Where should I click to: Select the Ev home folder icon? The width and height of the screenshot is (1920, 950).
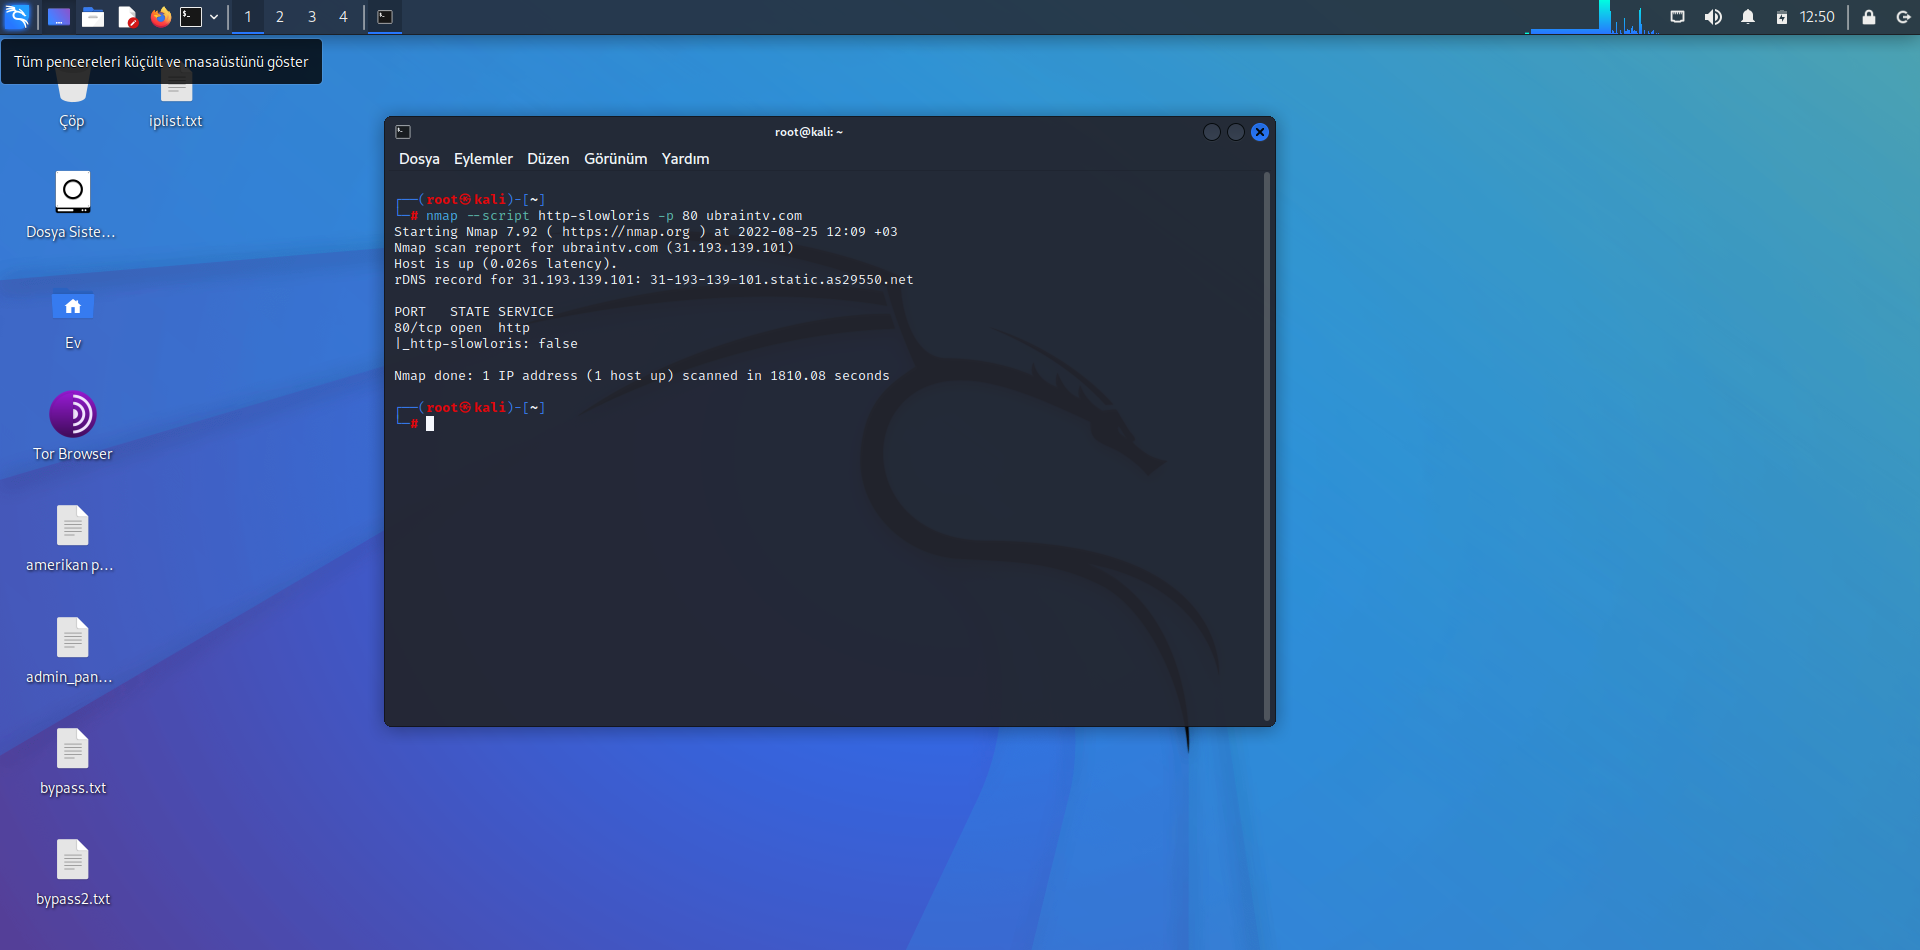point(73,319)
